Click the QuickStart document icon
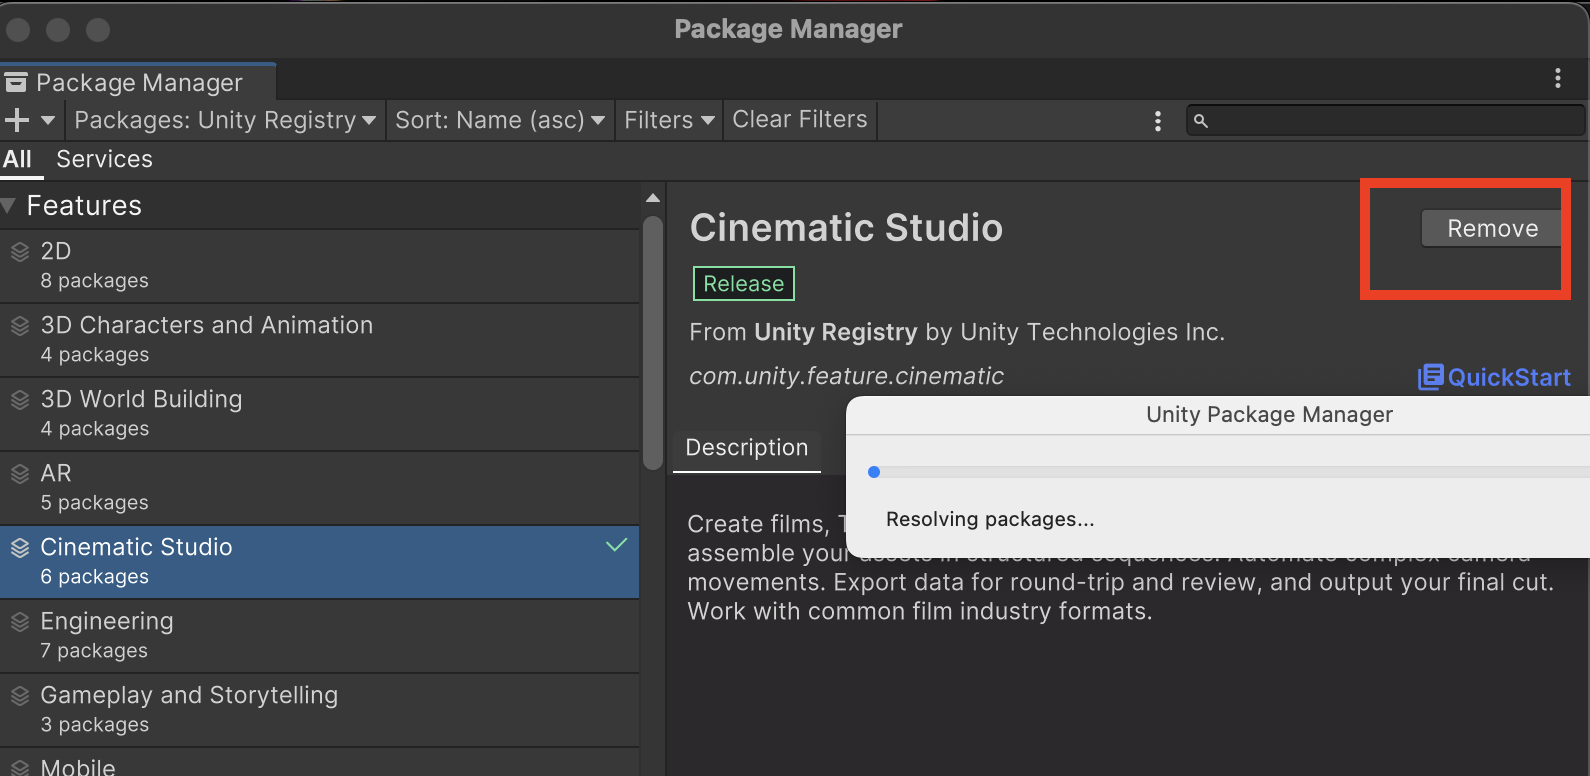 click(1430, 377)
